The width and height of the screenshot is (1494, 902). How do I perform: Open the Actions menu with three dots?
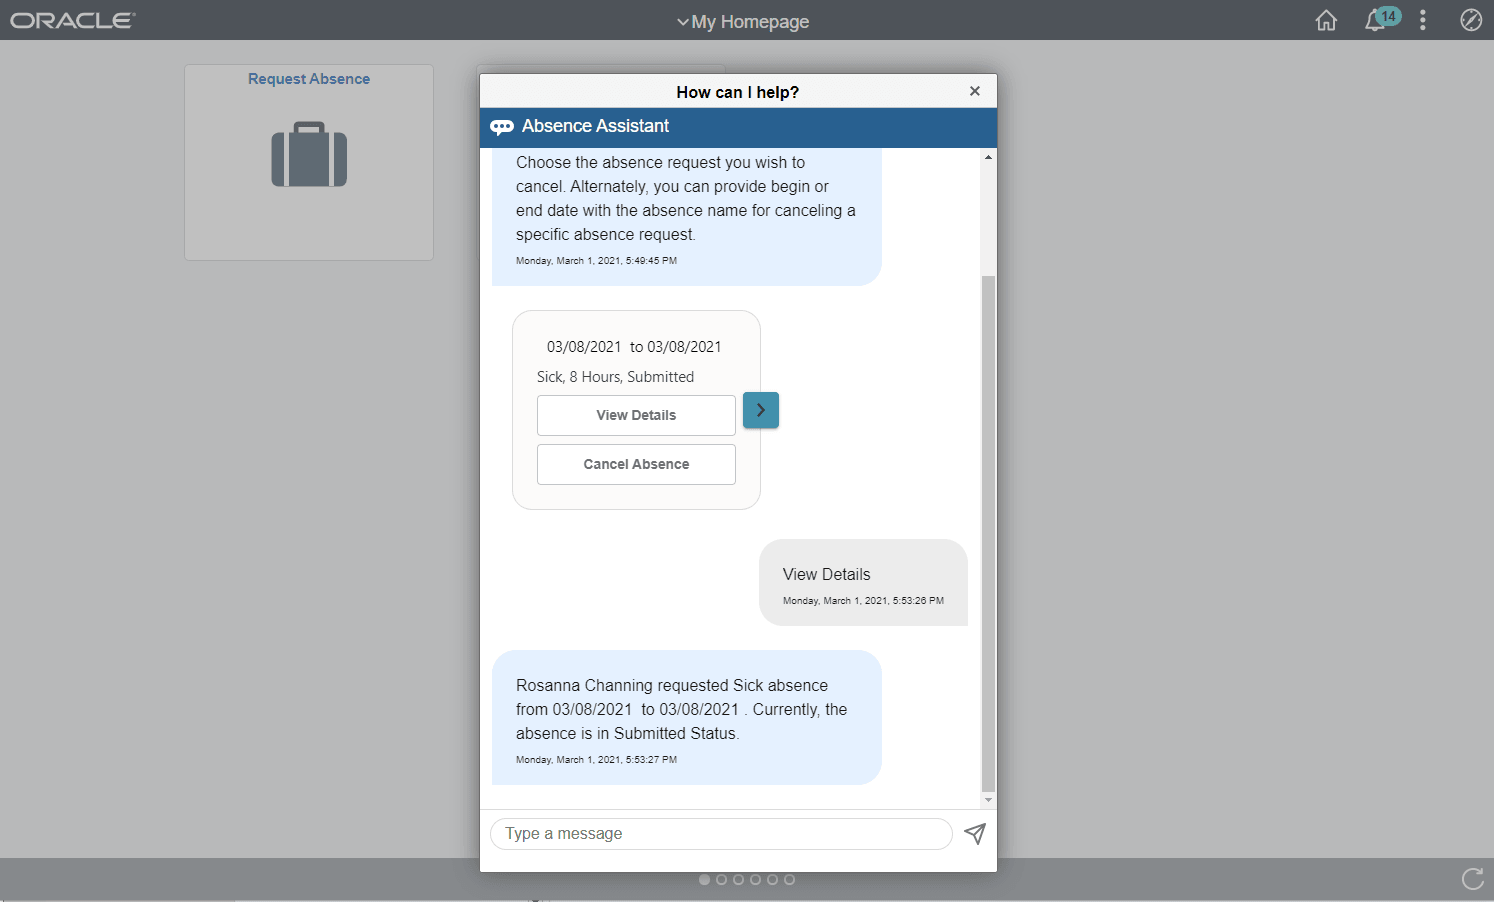click(x=1423, y=20)
